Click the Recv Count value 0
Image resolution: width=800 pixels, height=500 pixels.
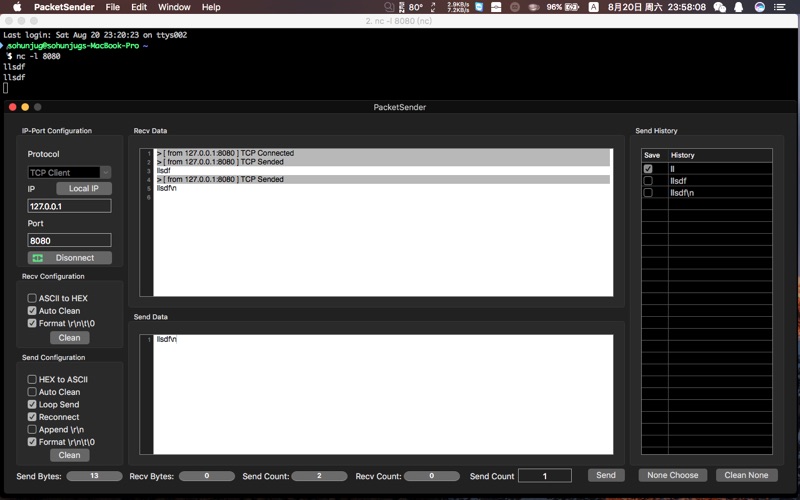click(x=432, y=476)
